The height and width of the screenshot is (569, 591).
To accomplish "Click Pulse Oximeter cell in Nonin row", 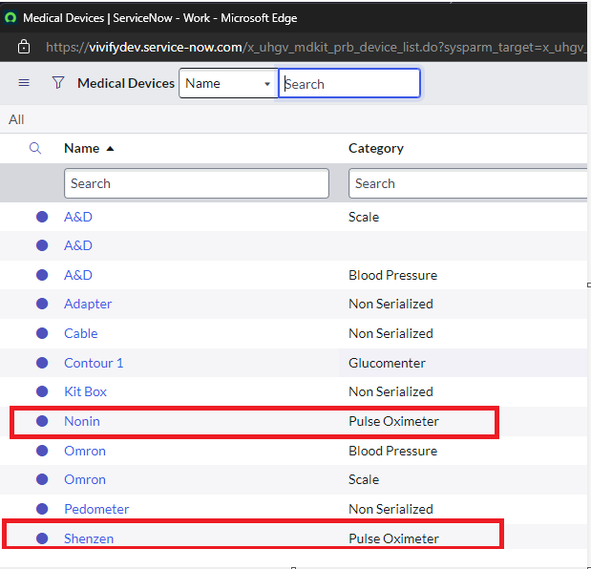I will pos(393,421).
